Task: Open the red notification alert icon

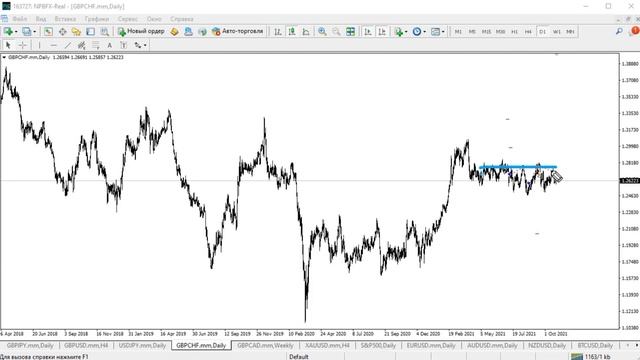Action: point(635,31)
